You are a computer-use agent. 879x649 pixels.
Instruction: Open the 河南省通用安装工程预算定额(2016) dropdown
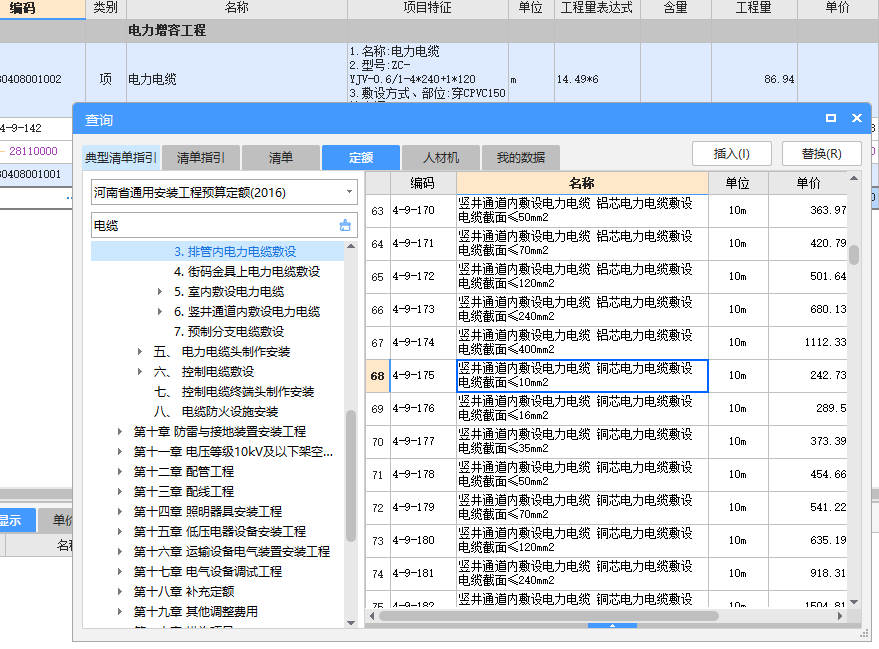(x=349, y=192)
